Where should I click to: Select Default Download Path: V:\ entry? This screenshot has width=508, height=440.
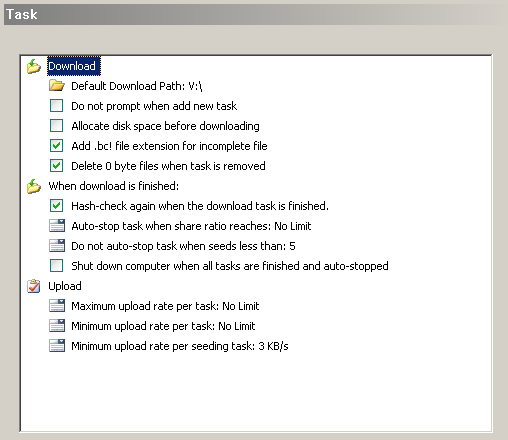click(137, 86)
